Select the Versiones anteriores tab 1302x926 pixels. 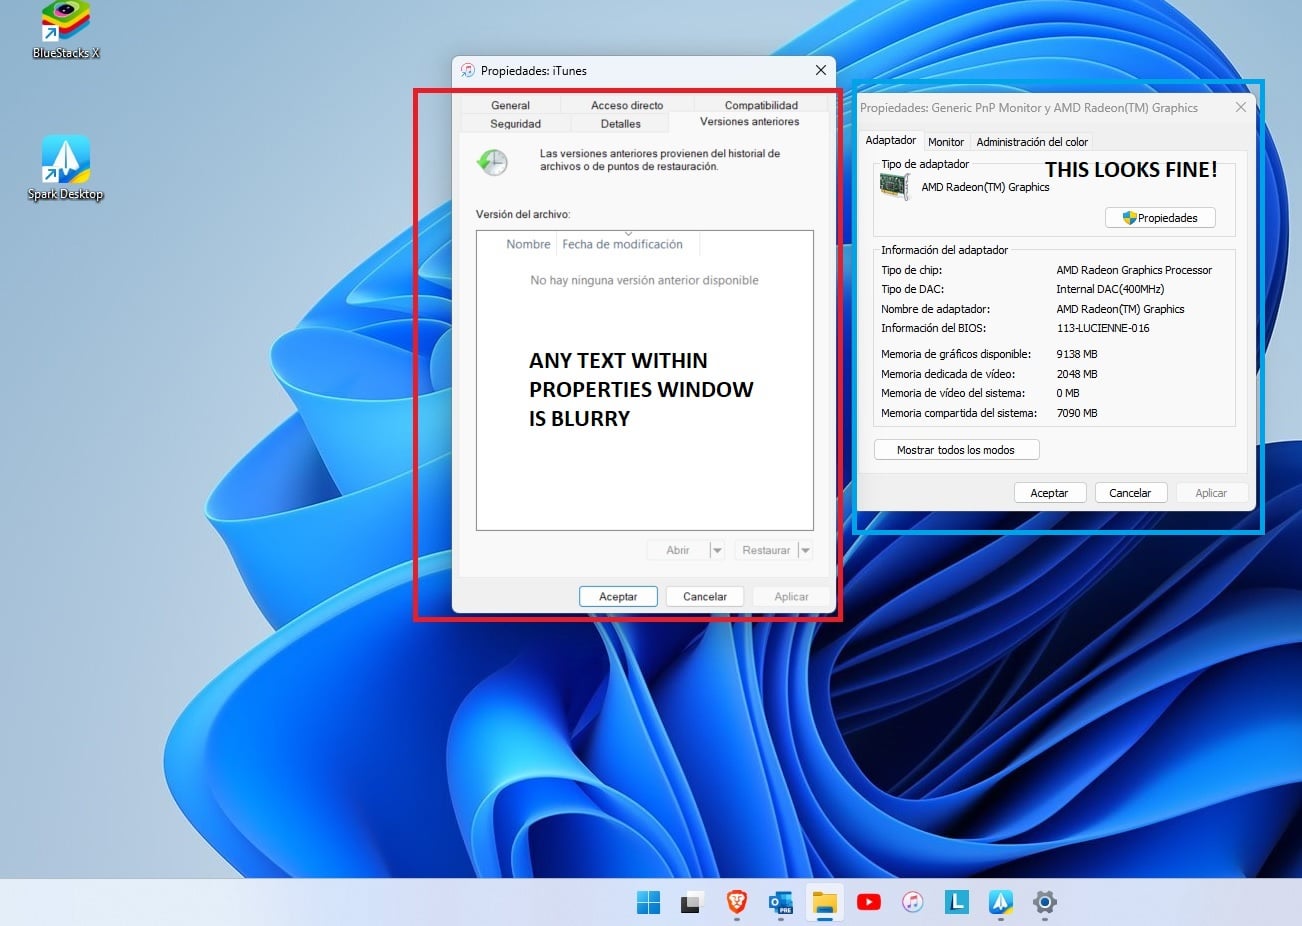click(x=750, y=122)
